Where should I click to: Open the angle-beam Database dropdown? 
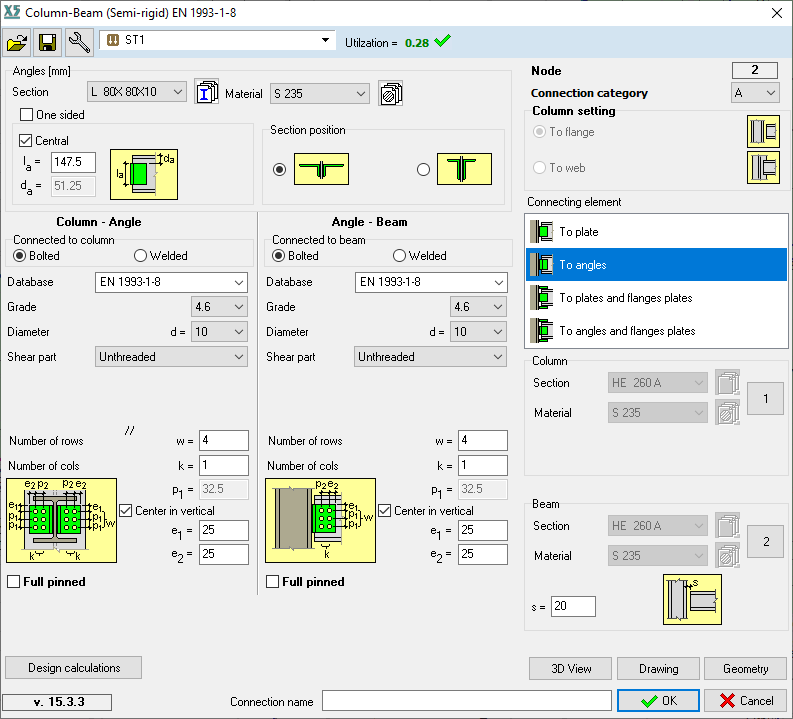point(431,282)
